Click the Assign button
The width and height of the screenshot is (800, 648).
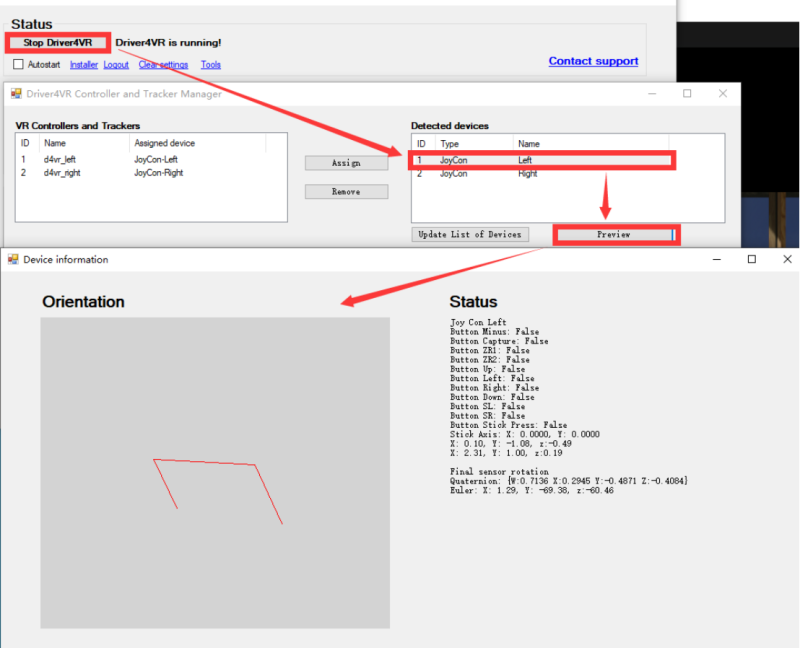[346, 163]
